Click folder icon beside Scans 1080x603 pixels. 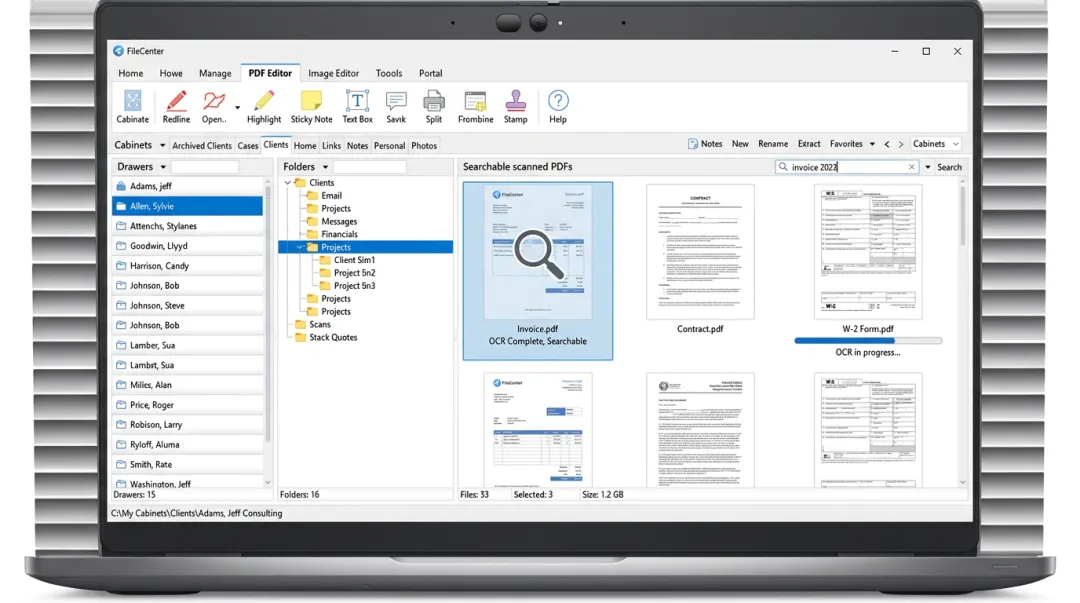click(x=300, y=325)
